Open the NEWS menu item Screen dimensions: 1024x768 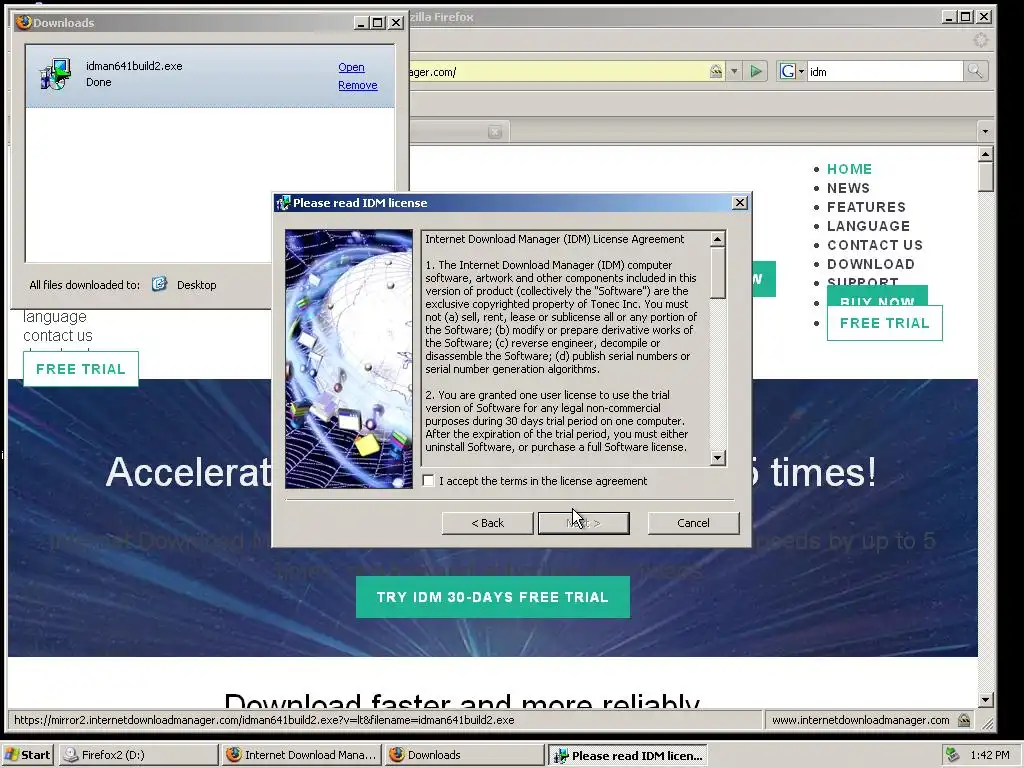[848, 188]
